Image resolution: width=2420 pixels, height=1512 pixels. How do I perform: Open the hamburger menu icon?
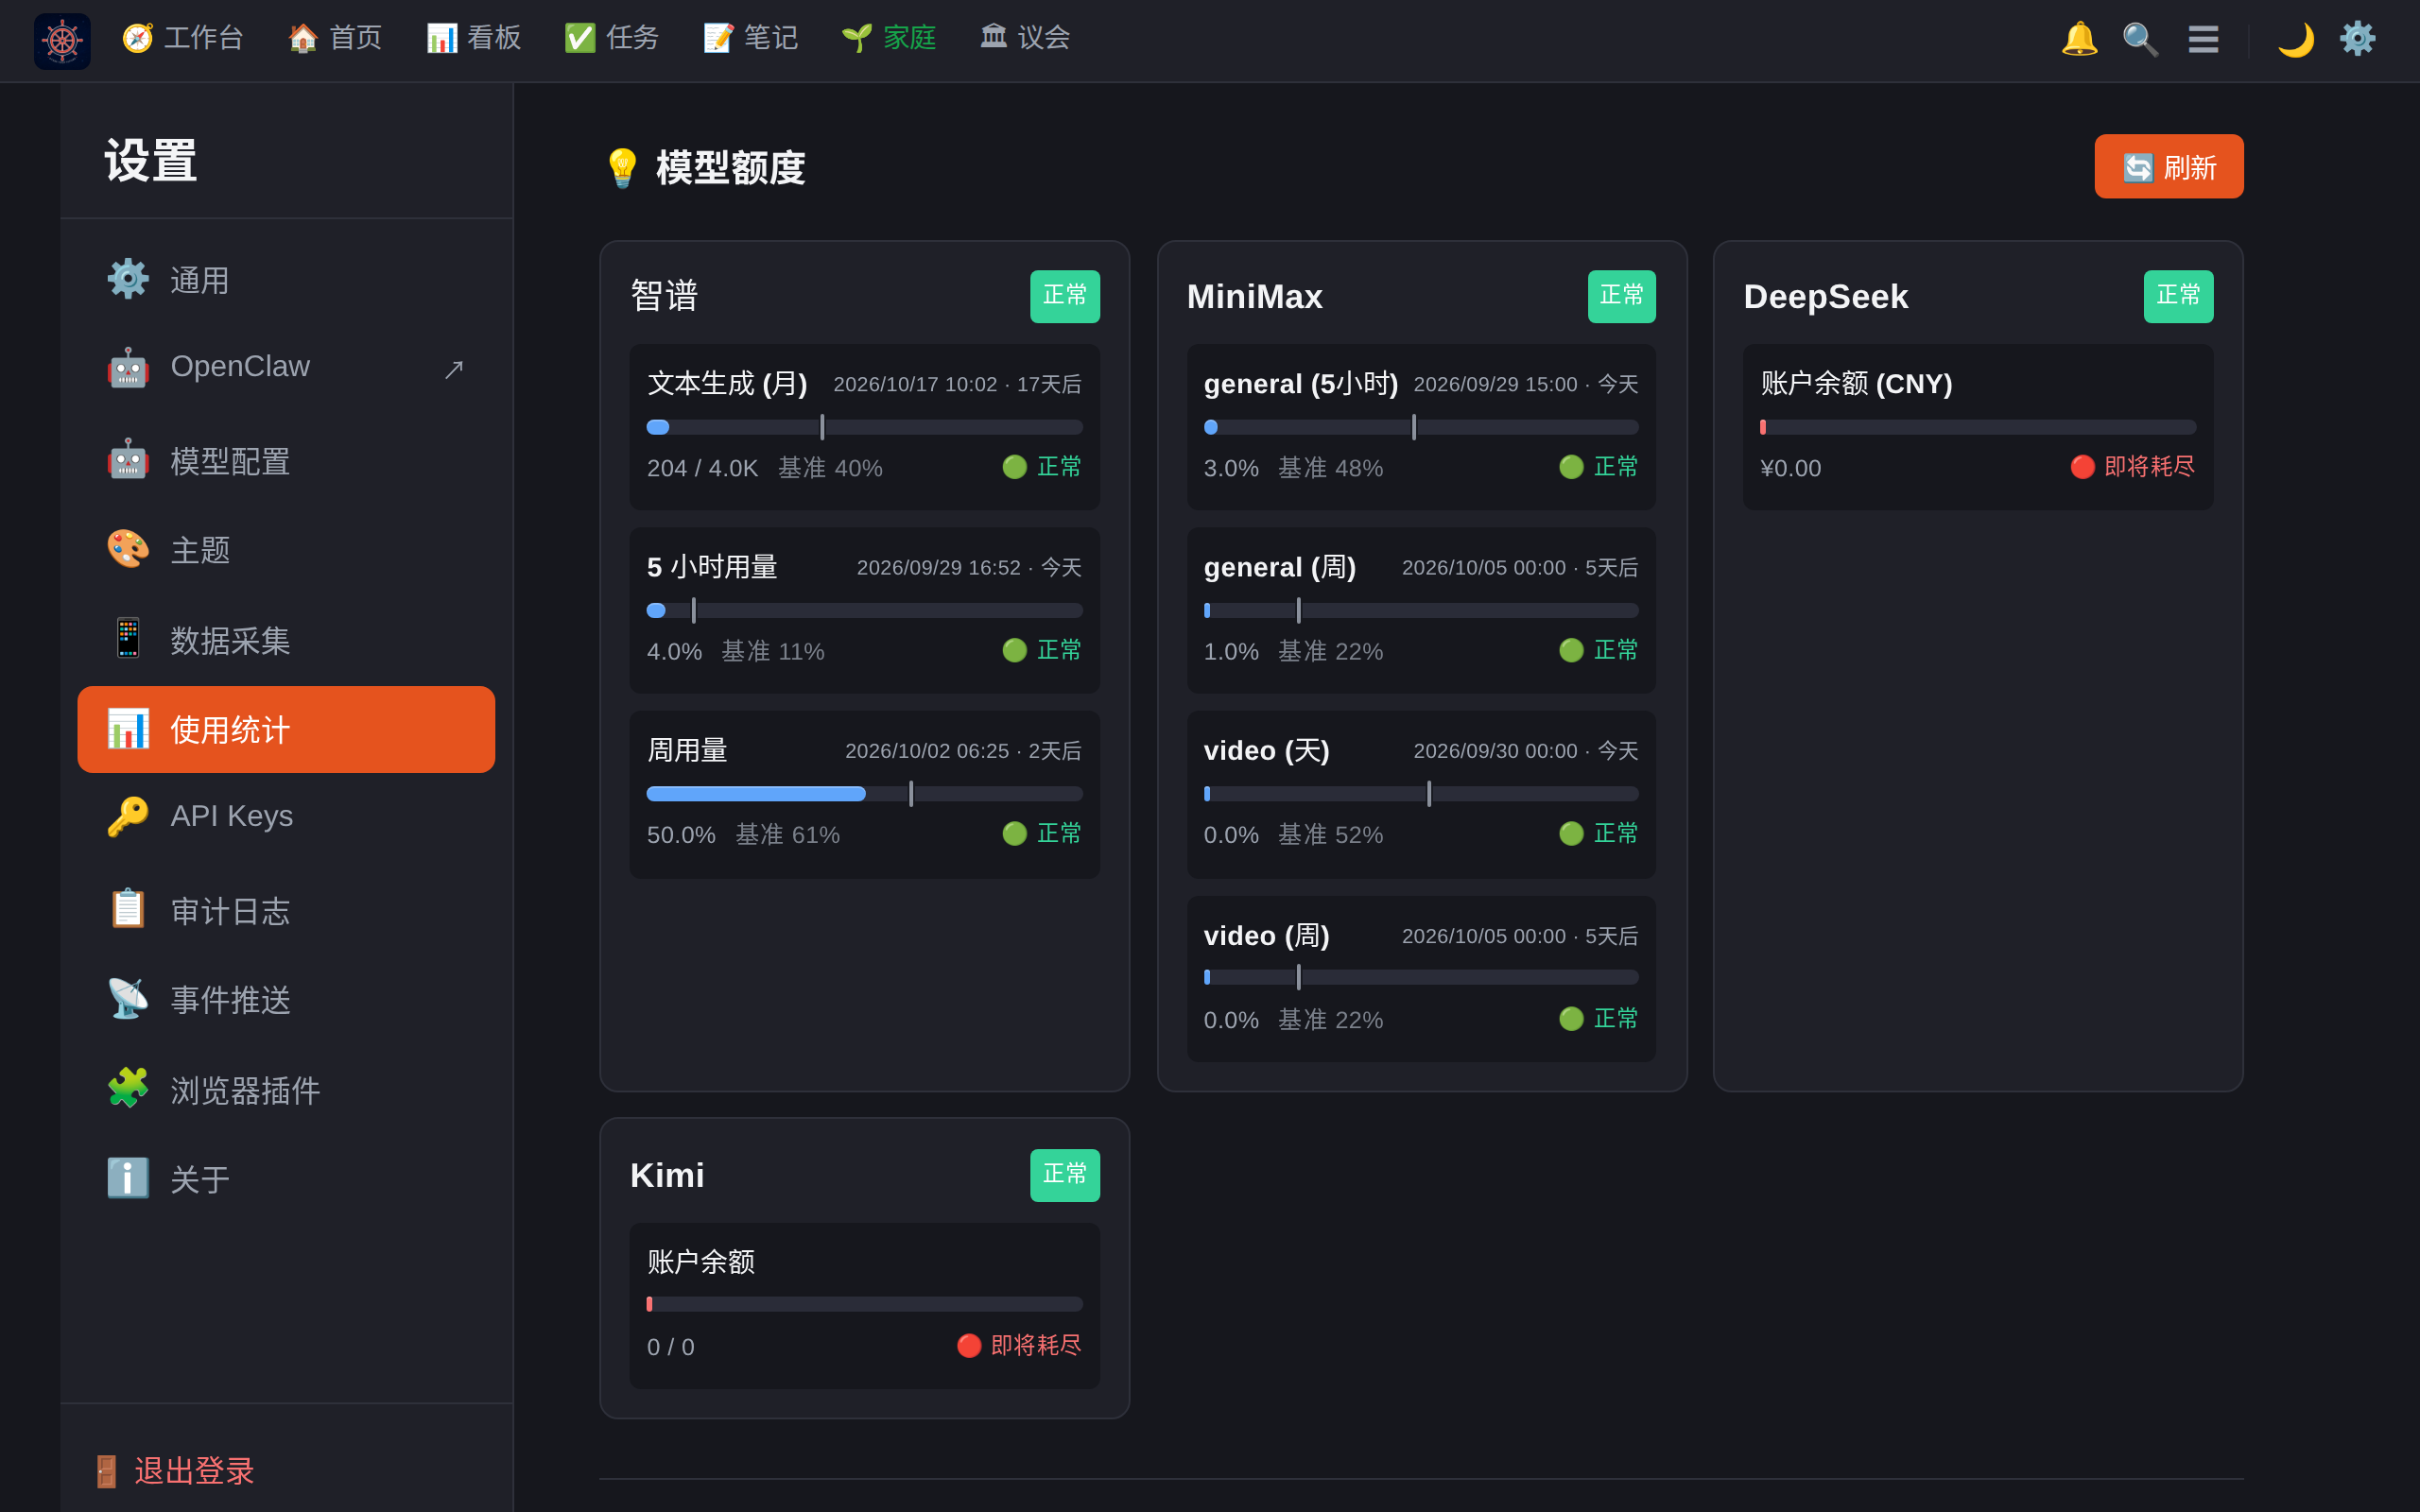(x=2203, y=39)
